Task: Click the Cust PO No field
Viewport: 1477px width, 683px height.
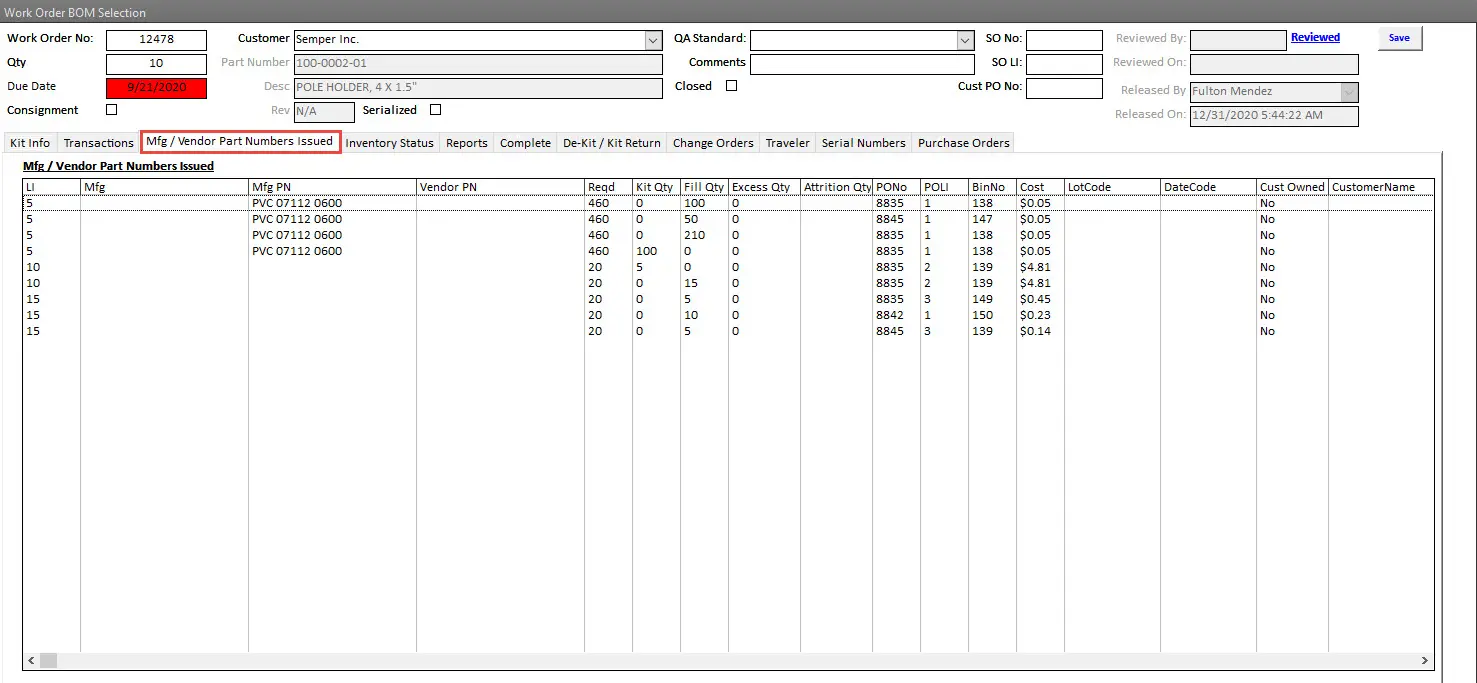Action: [1064, 88]
